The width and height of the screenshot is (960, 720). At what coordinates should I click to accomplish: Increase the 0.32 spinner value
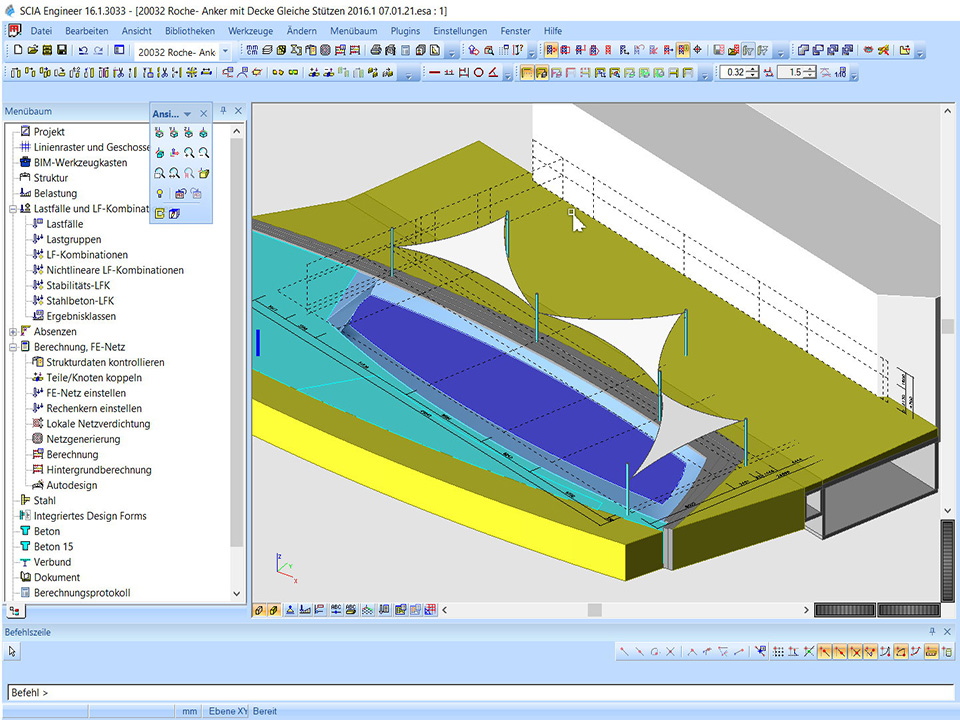pyautogui.click(x=754, y=68)
